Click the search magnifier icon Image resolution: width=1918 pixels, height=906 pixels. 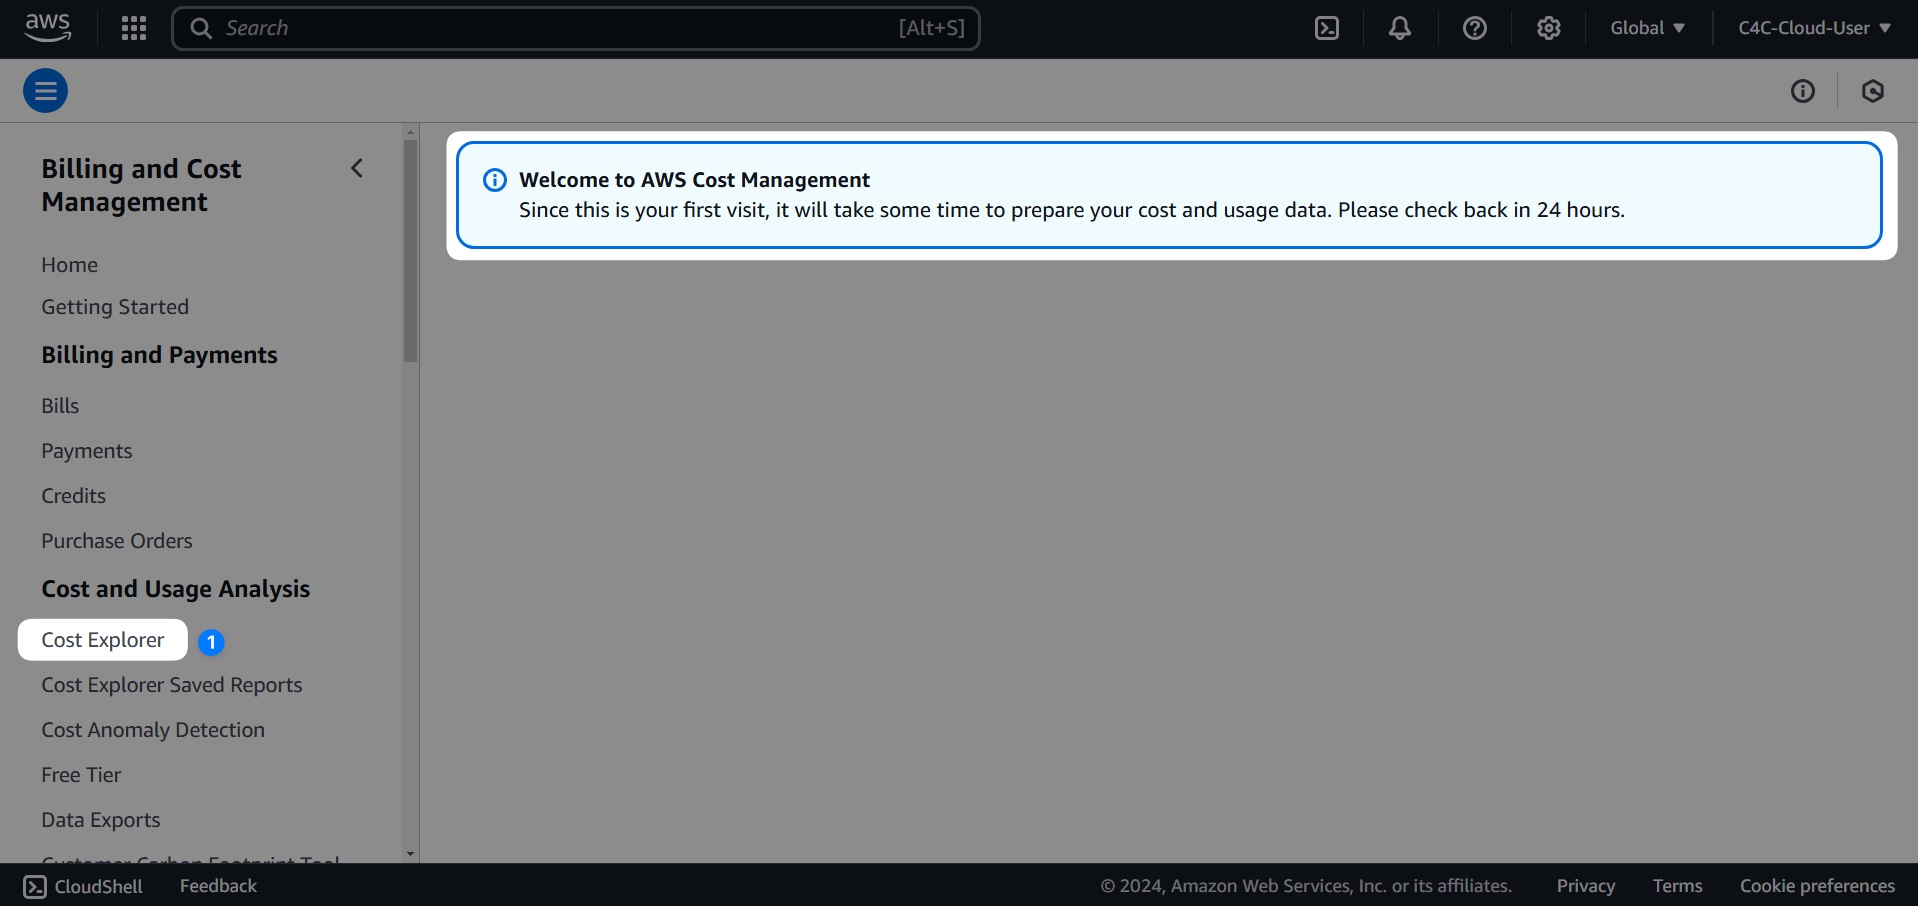click(x=201, y=28)
